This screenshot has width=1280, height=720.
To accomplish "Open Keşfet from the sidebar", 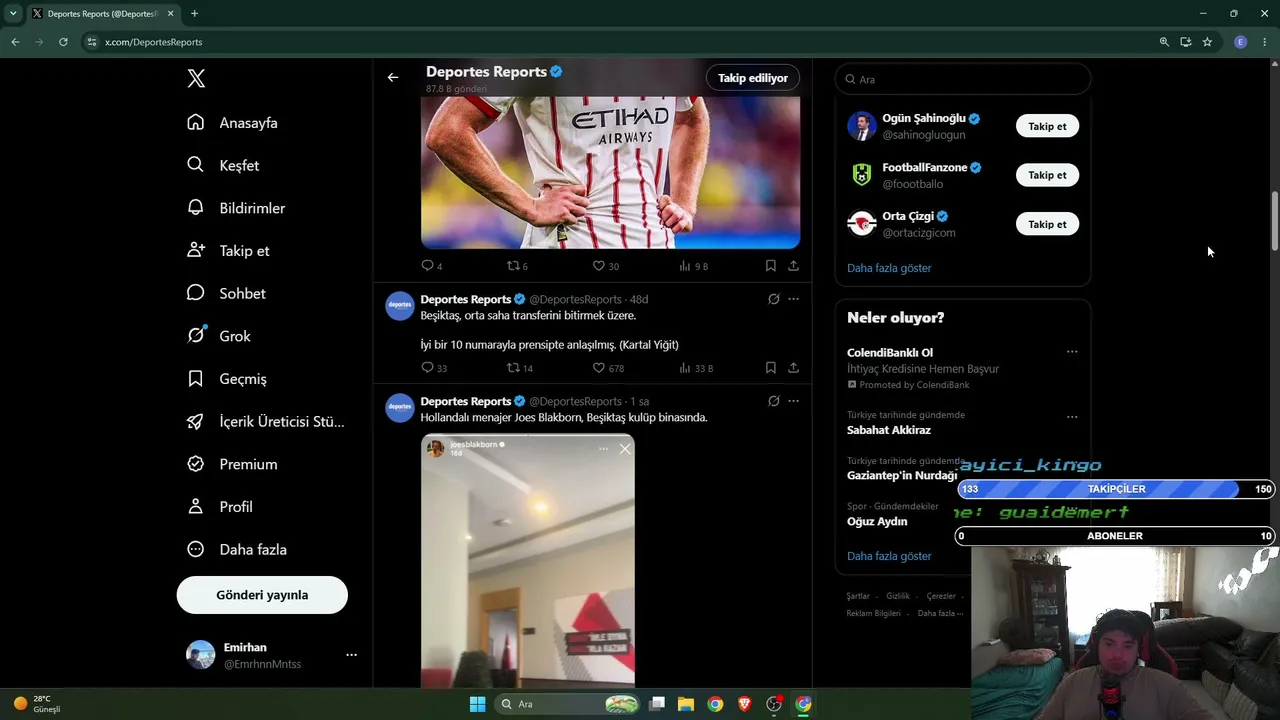I will click(223, 165).
